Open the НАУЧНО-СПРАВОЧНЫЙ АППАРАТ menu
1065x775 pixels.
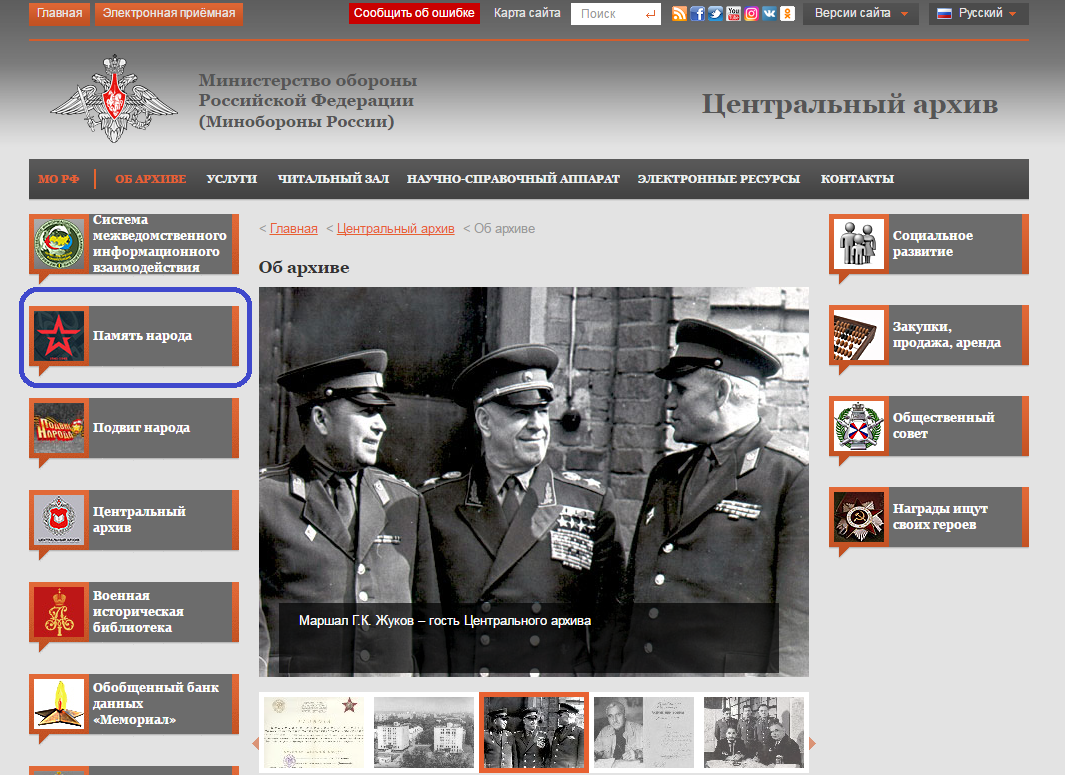coord(513,179)
